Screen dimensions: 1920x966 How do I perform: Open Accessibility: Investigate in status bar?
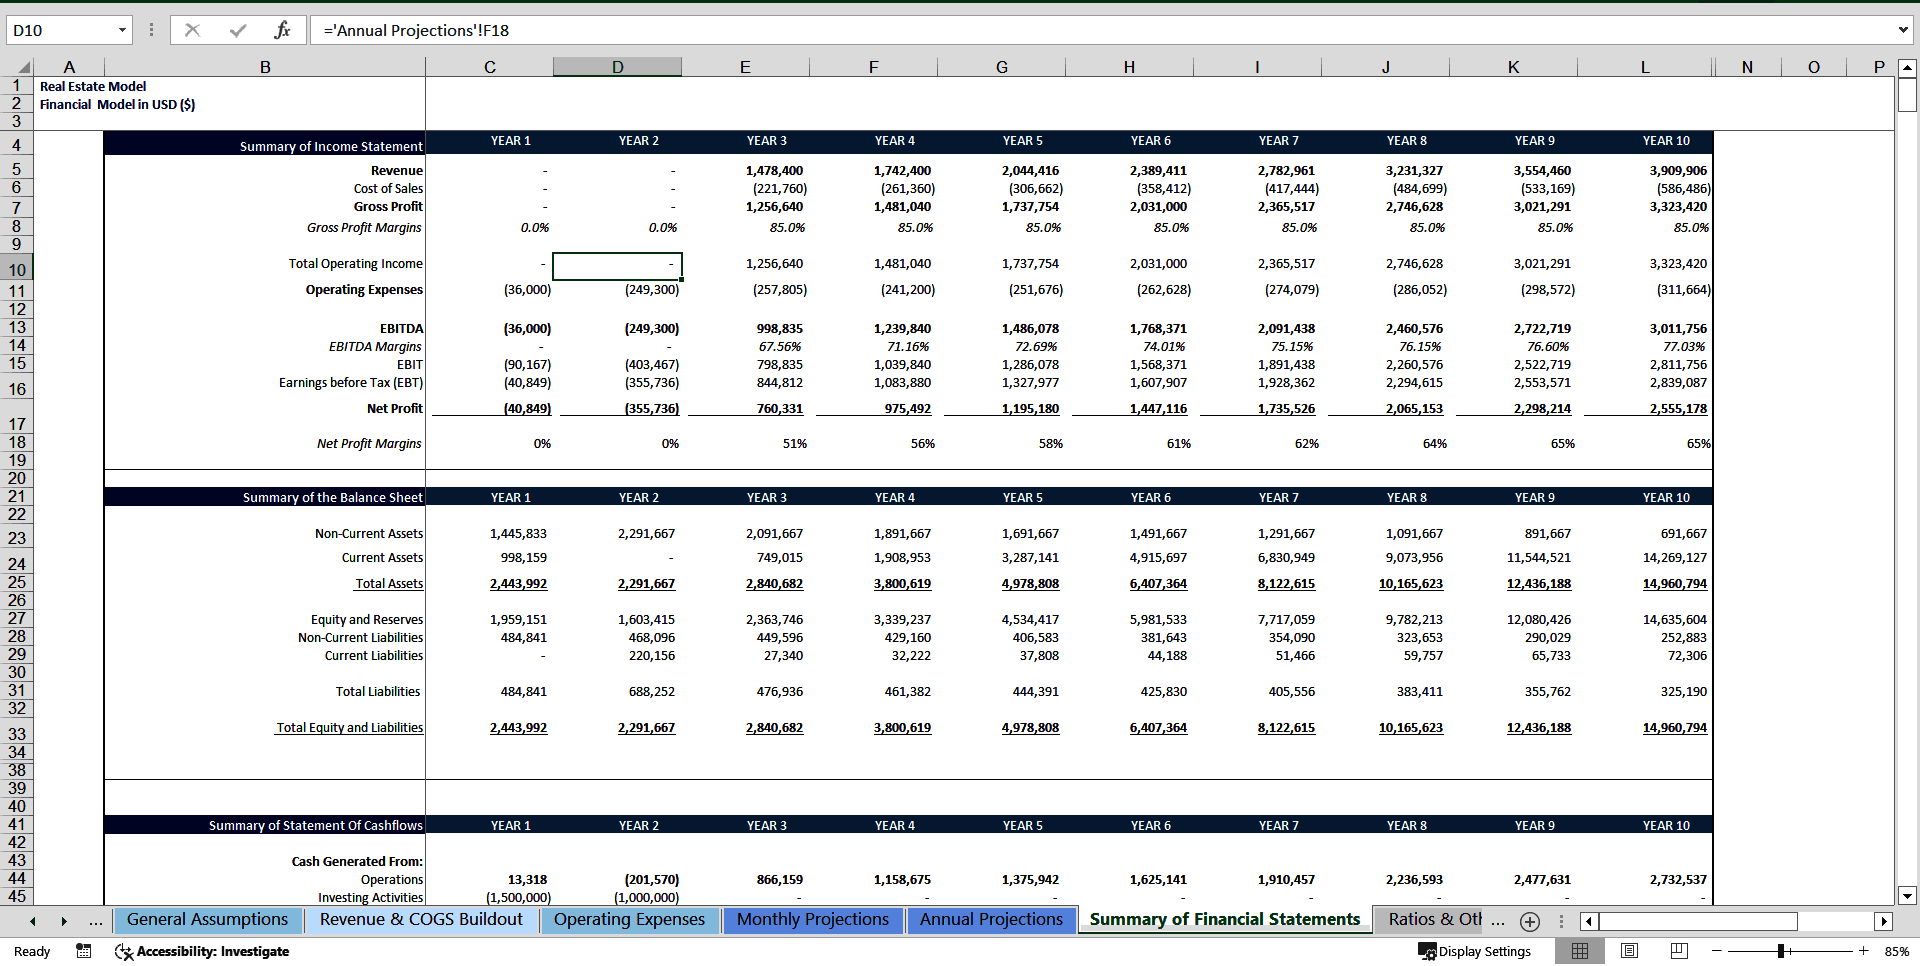[202, 951]
